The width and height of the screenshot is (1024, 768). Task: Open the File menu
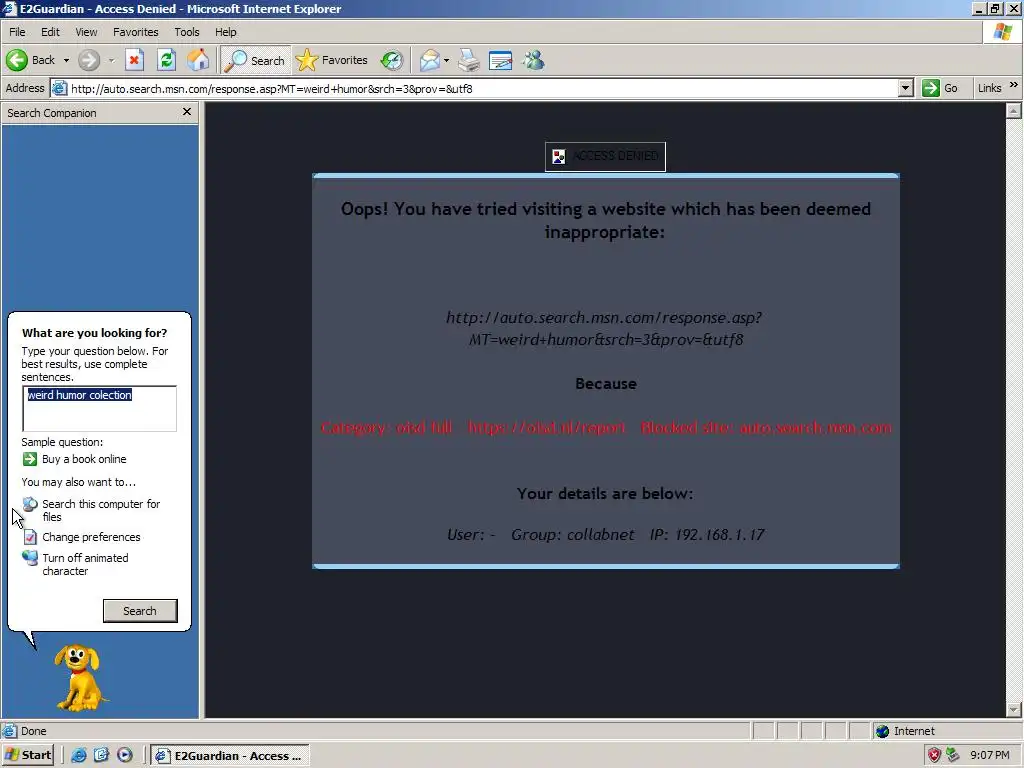[17, 32]
